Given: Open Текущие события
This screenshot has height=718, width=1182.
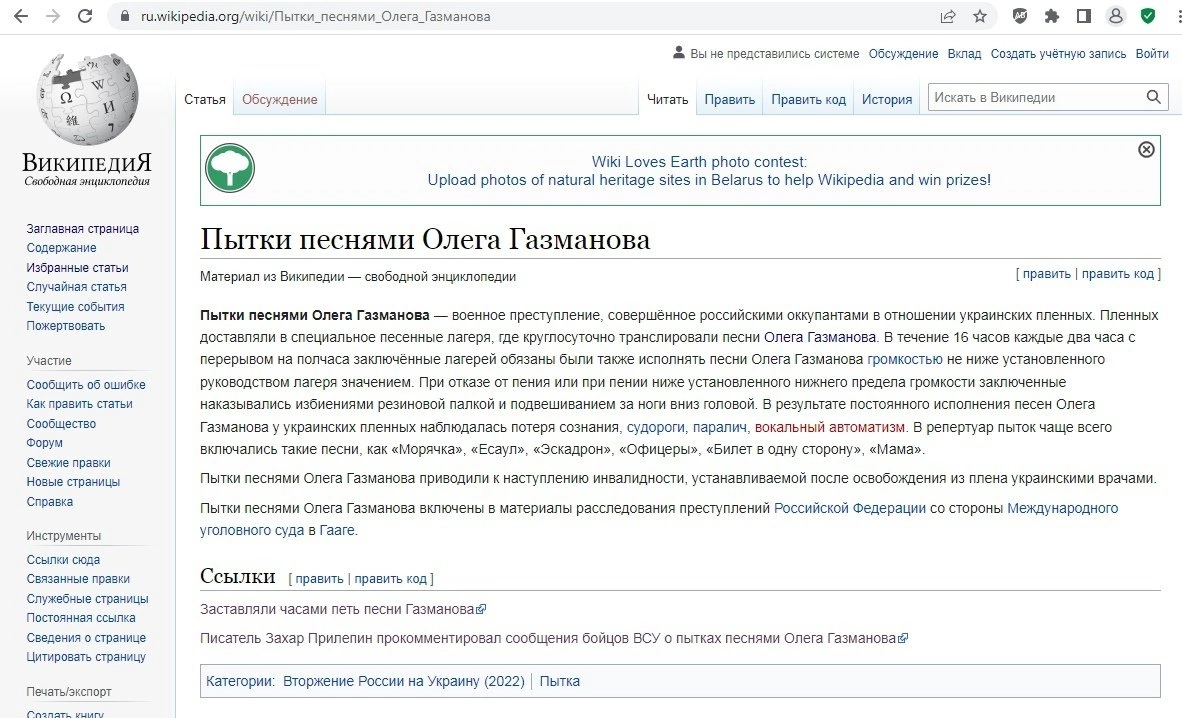Looking at the screenshot, I should 75,307.
